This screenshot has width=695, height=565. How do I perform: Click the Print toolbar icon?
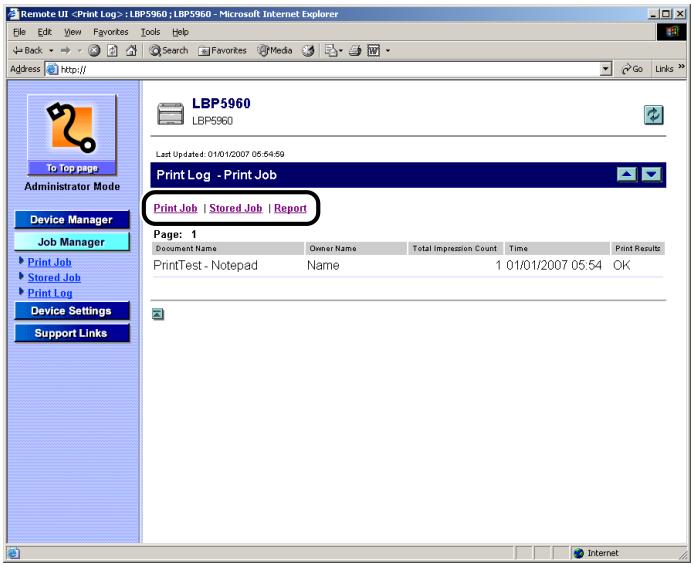pyautogui.click(x=355, y=51)
